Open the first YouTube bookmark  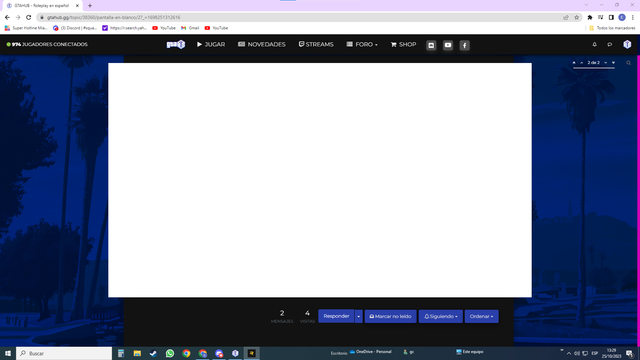point(164,28)
